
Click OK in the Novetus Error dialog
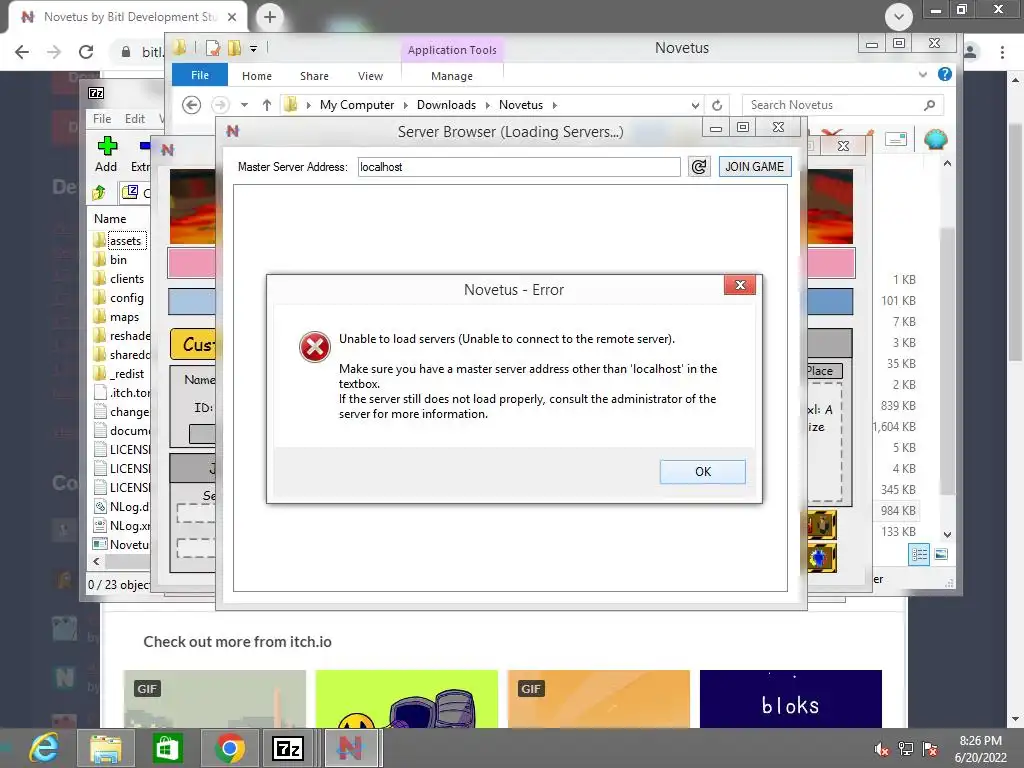click(702, 472)
